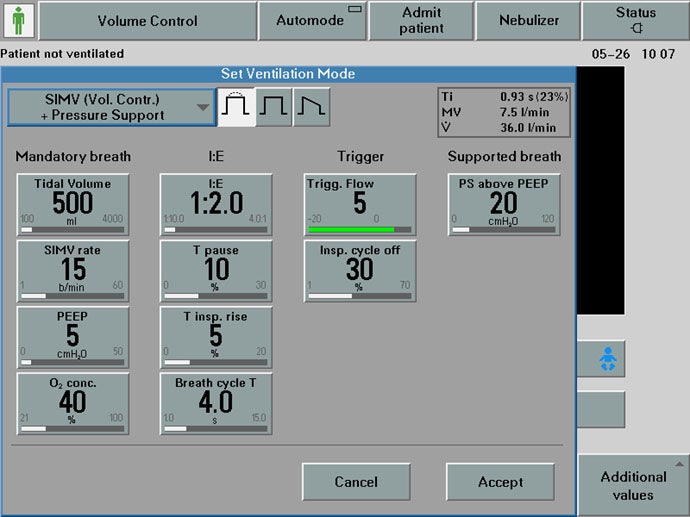
Task: Accept the ventilation mode settings
Action: click(x=500, y=482)
